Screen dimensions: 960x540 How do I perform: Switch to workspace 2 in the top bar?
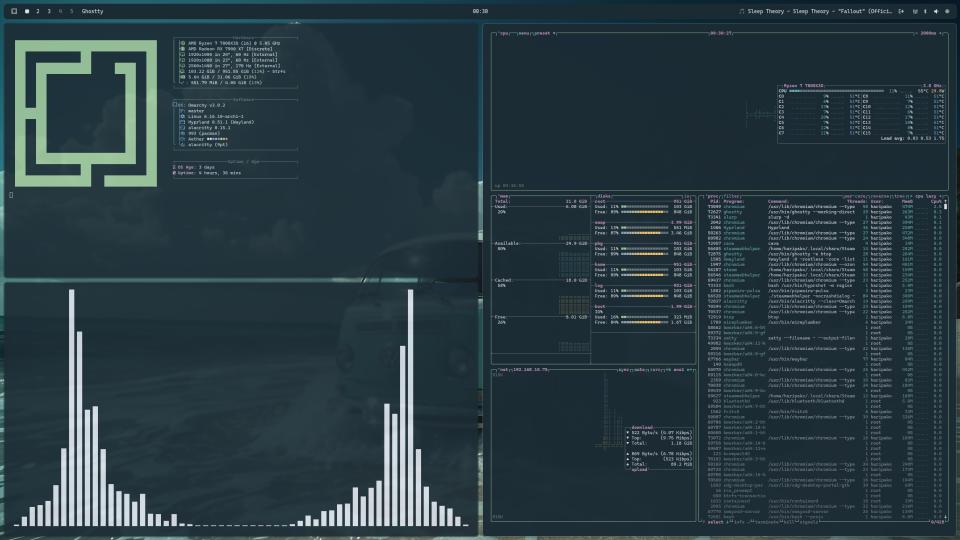click(38, 11)
